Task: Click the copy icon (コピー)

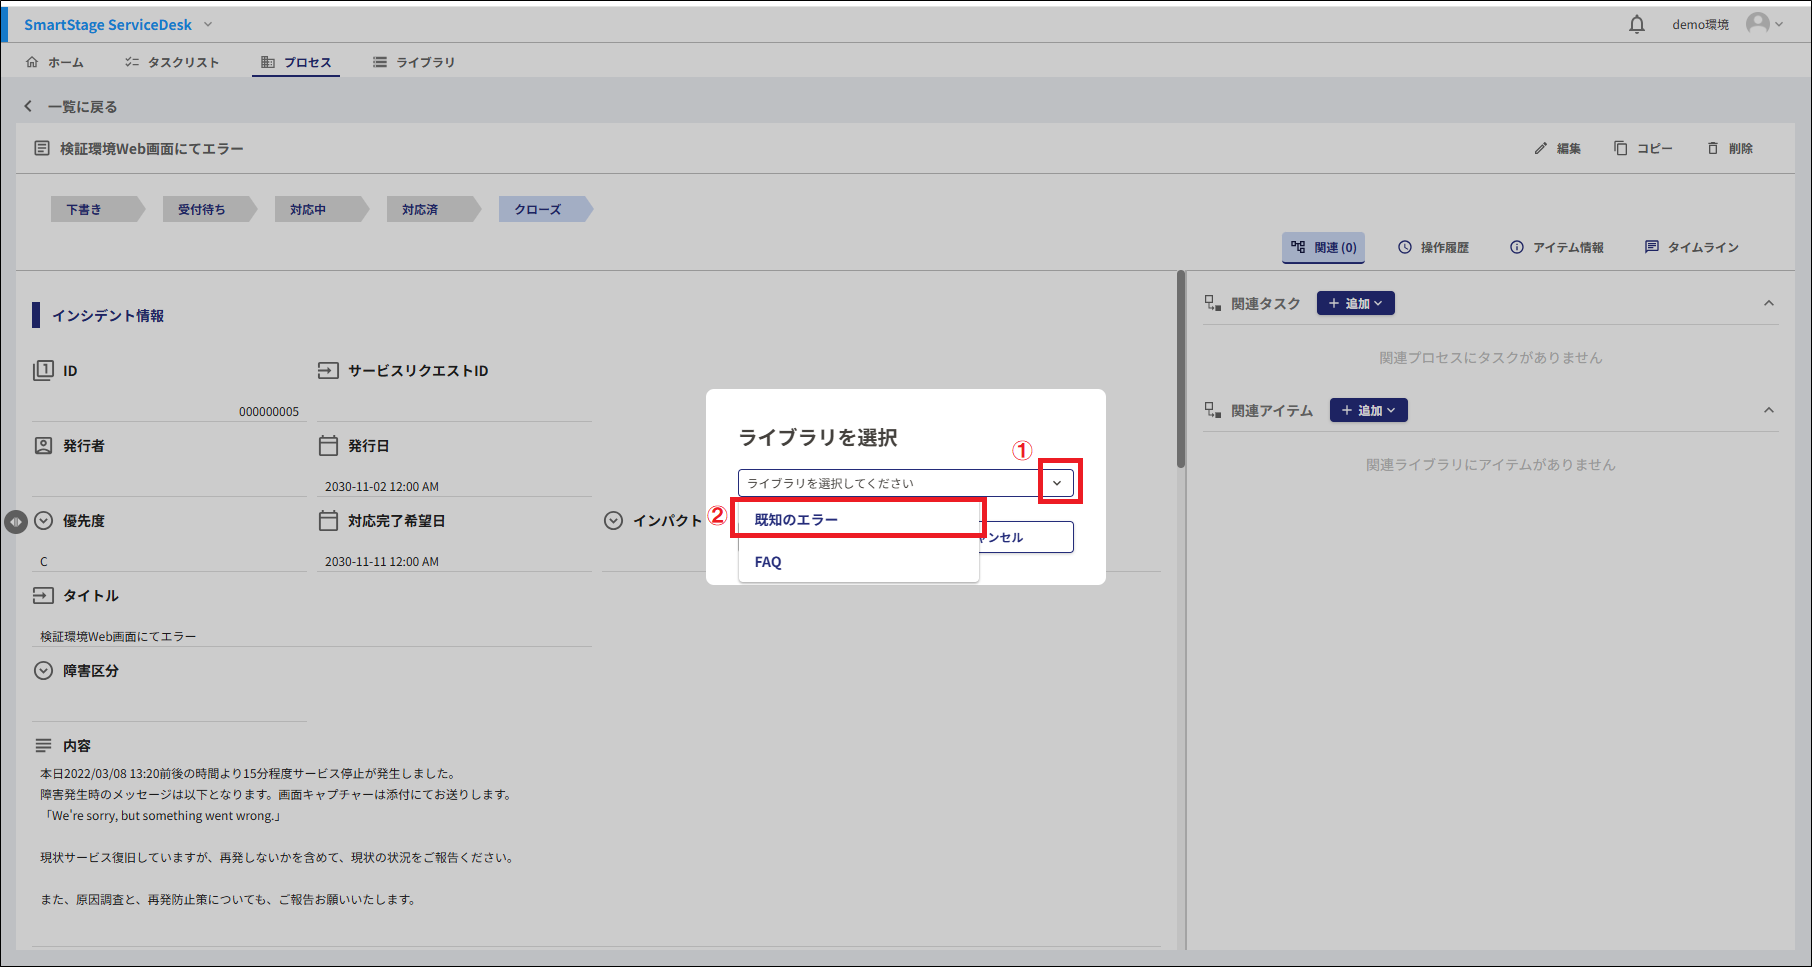Action: [1620, 149]
